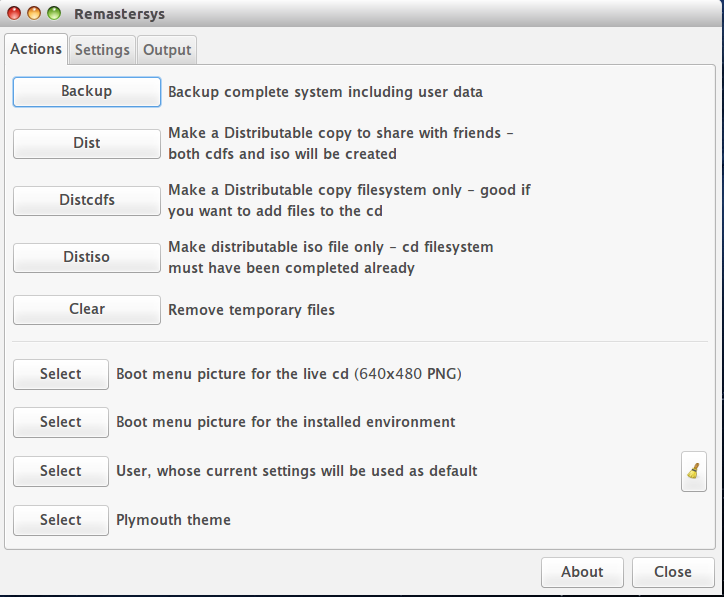Select boot picture for installed environment
Screen dimensions: 724x597
click(x=61, y=422)
